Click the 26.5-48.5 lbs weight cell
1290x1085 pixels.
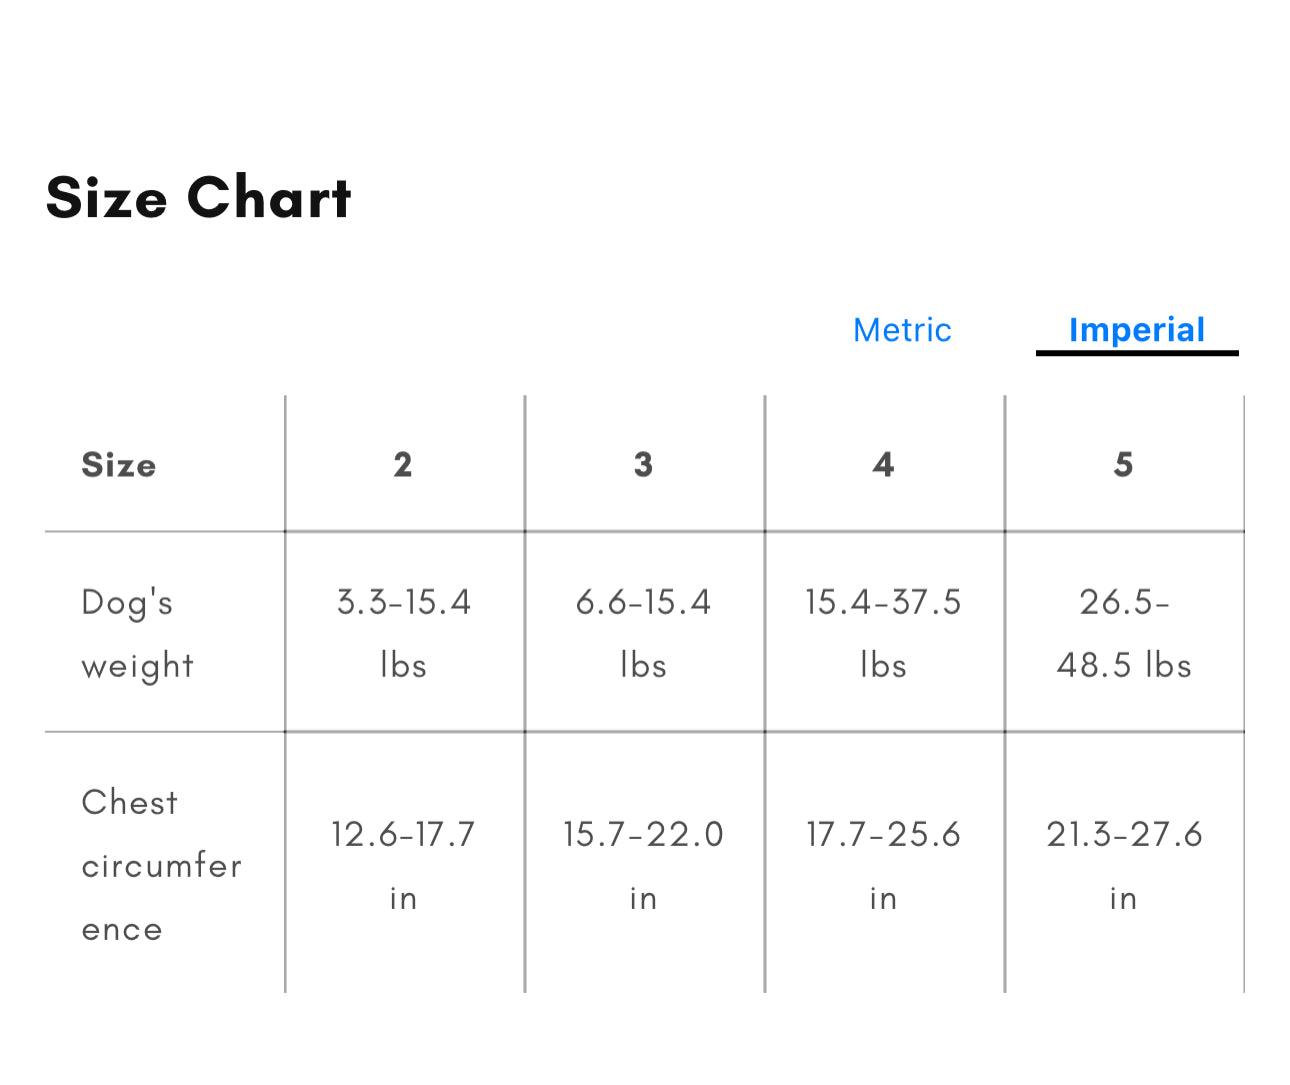click(1124, 633)
